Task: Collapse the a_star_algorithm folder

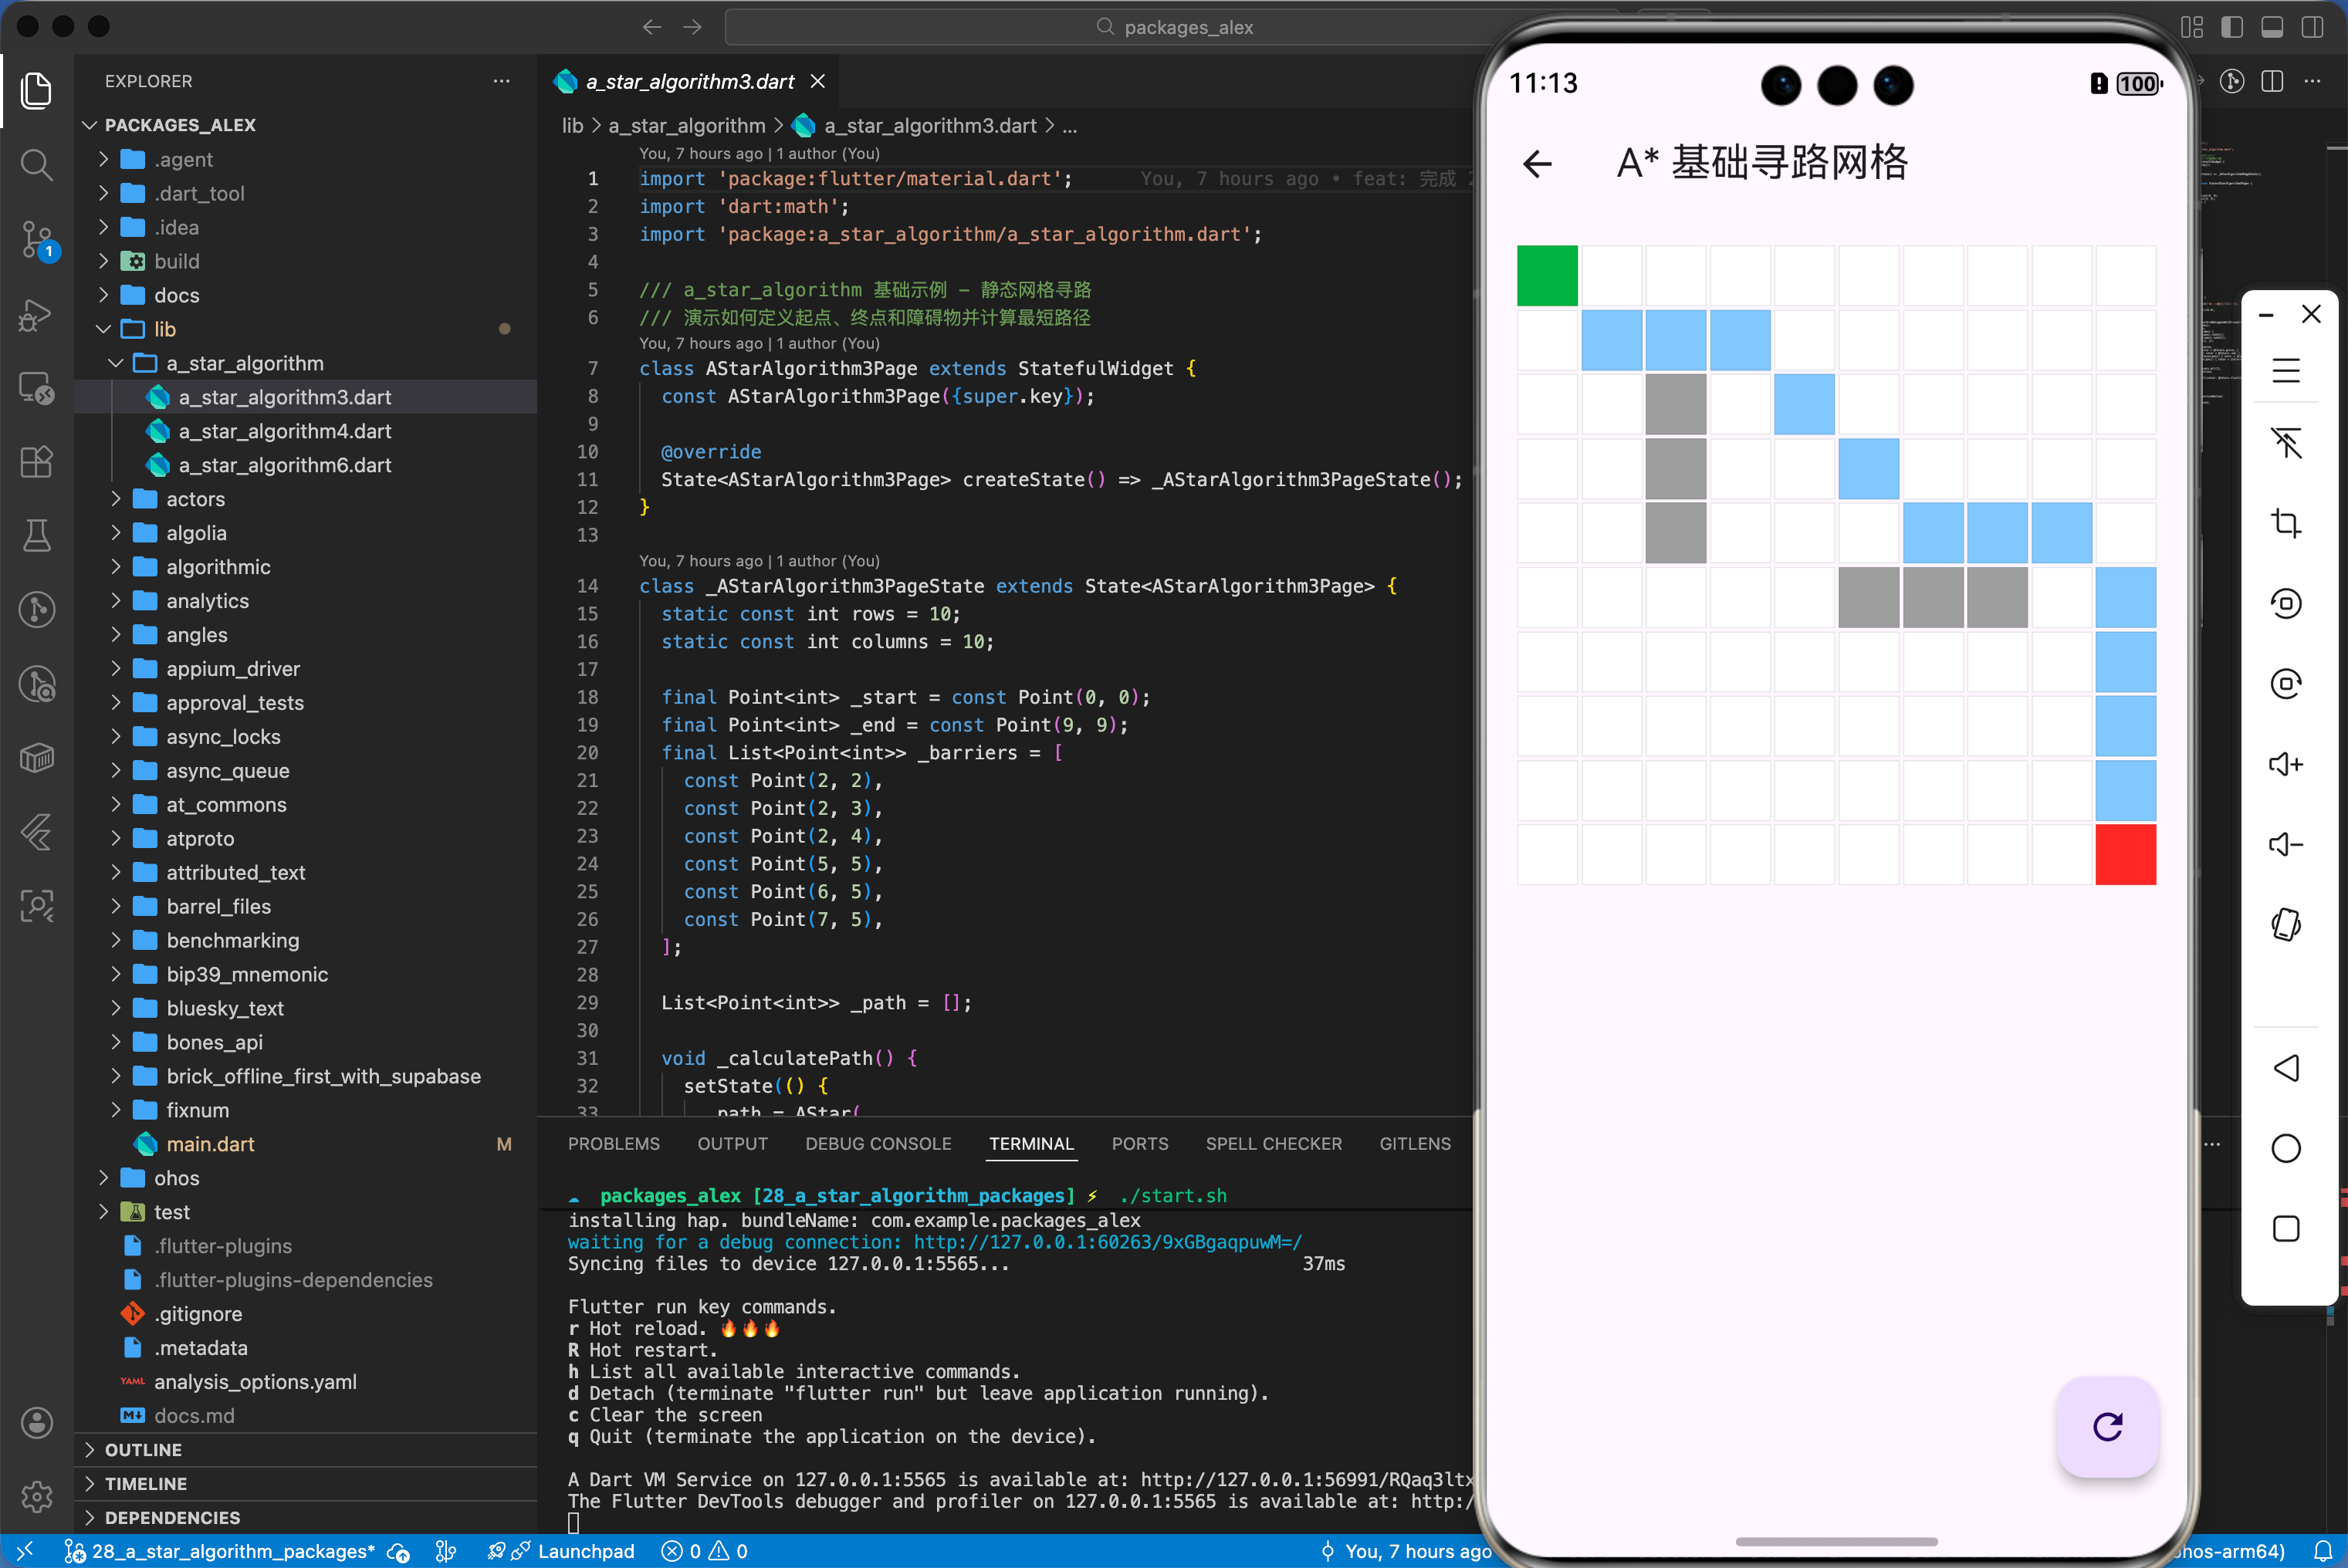Action: 244,363
